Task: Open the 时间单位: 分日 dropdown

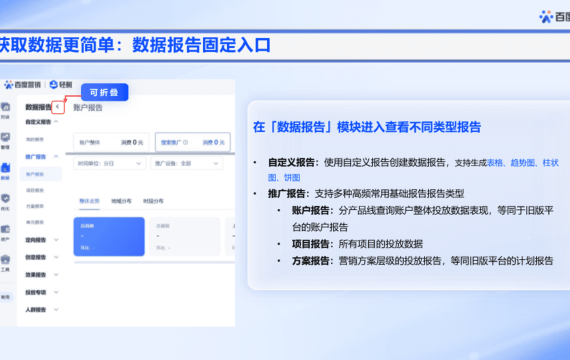Action: (109, 164)
